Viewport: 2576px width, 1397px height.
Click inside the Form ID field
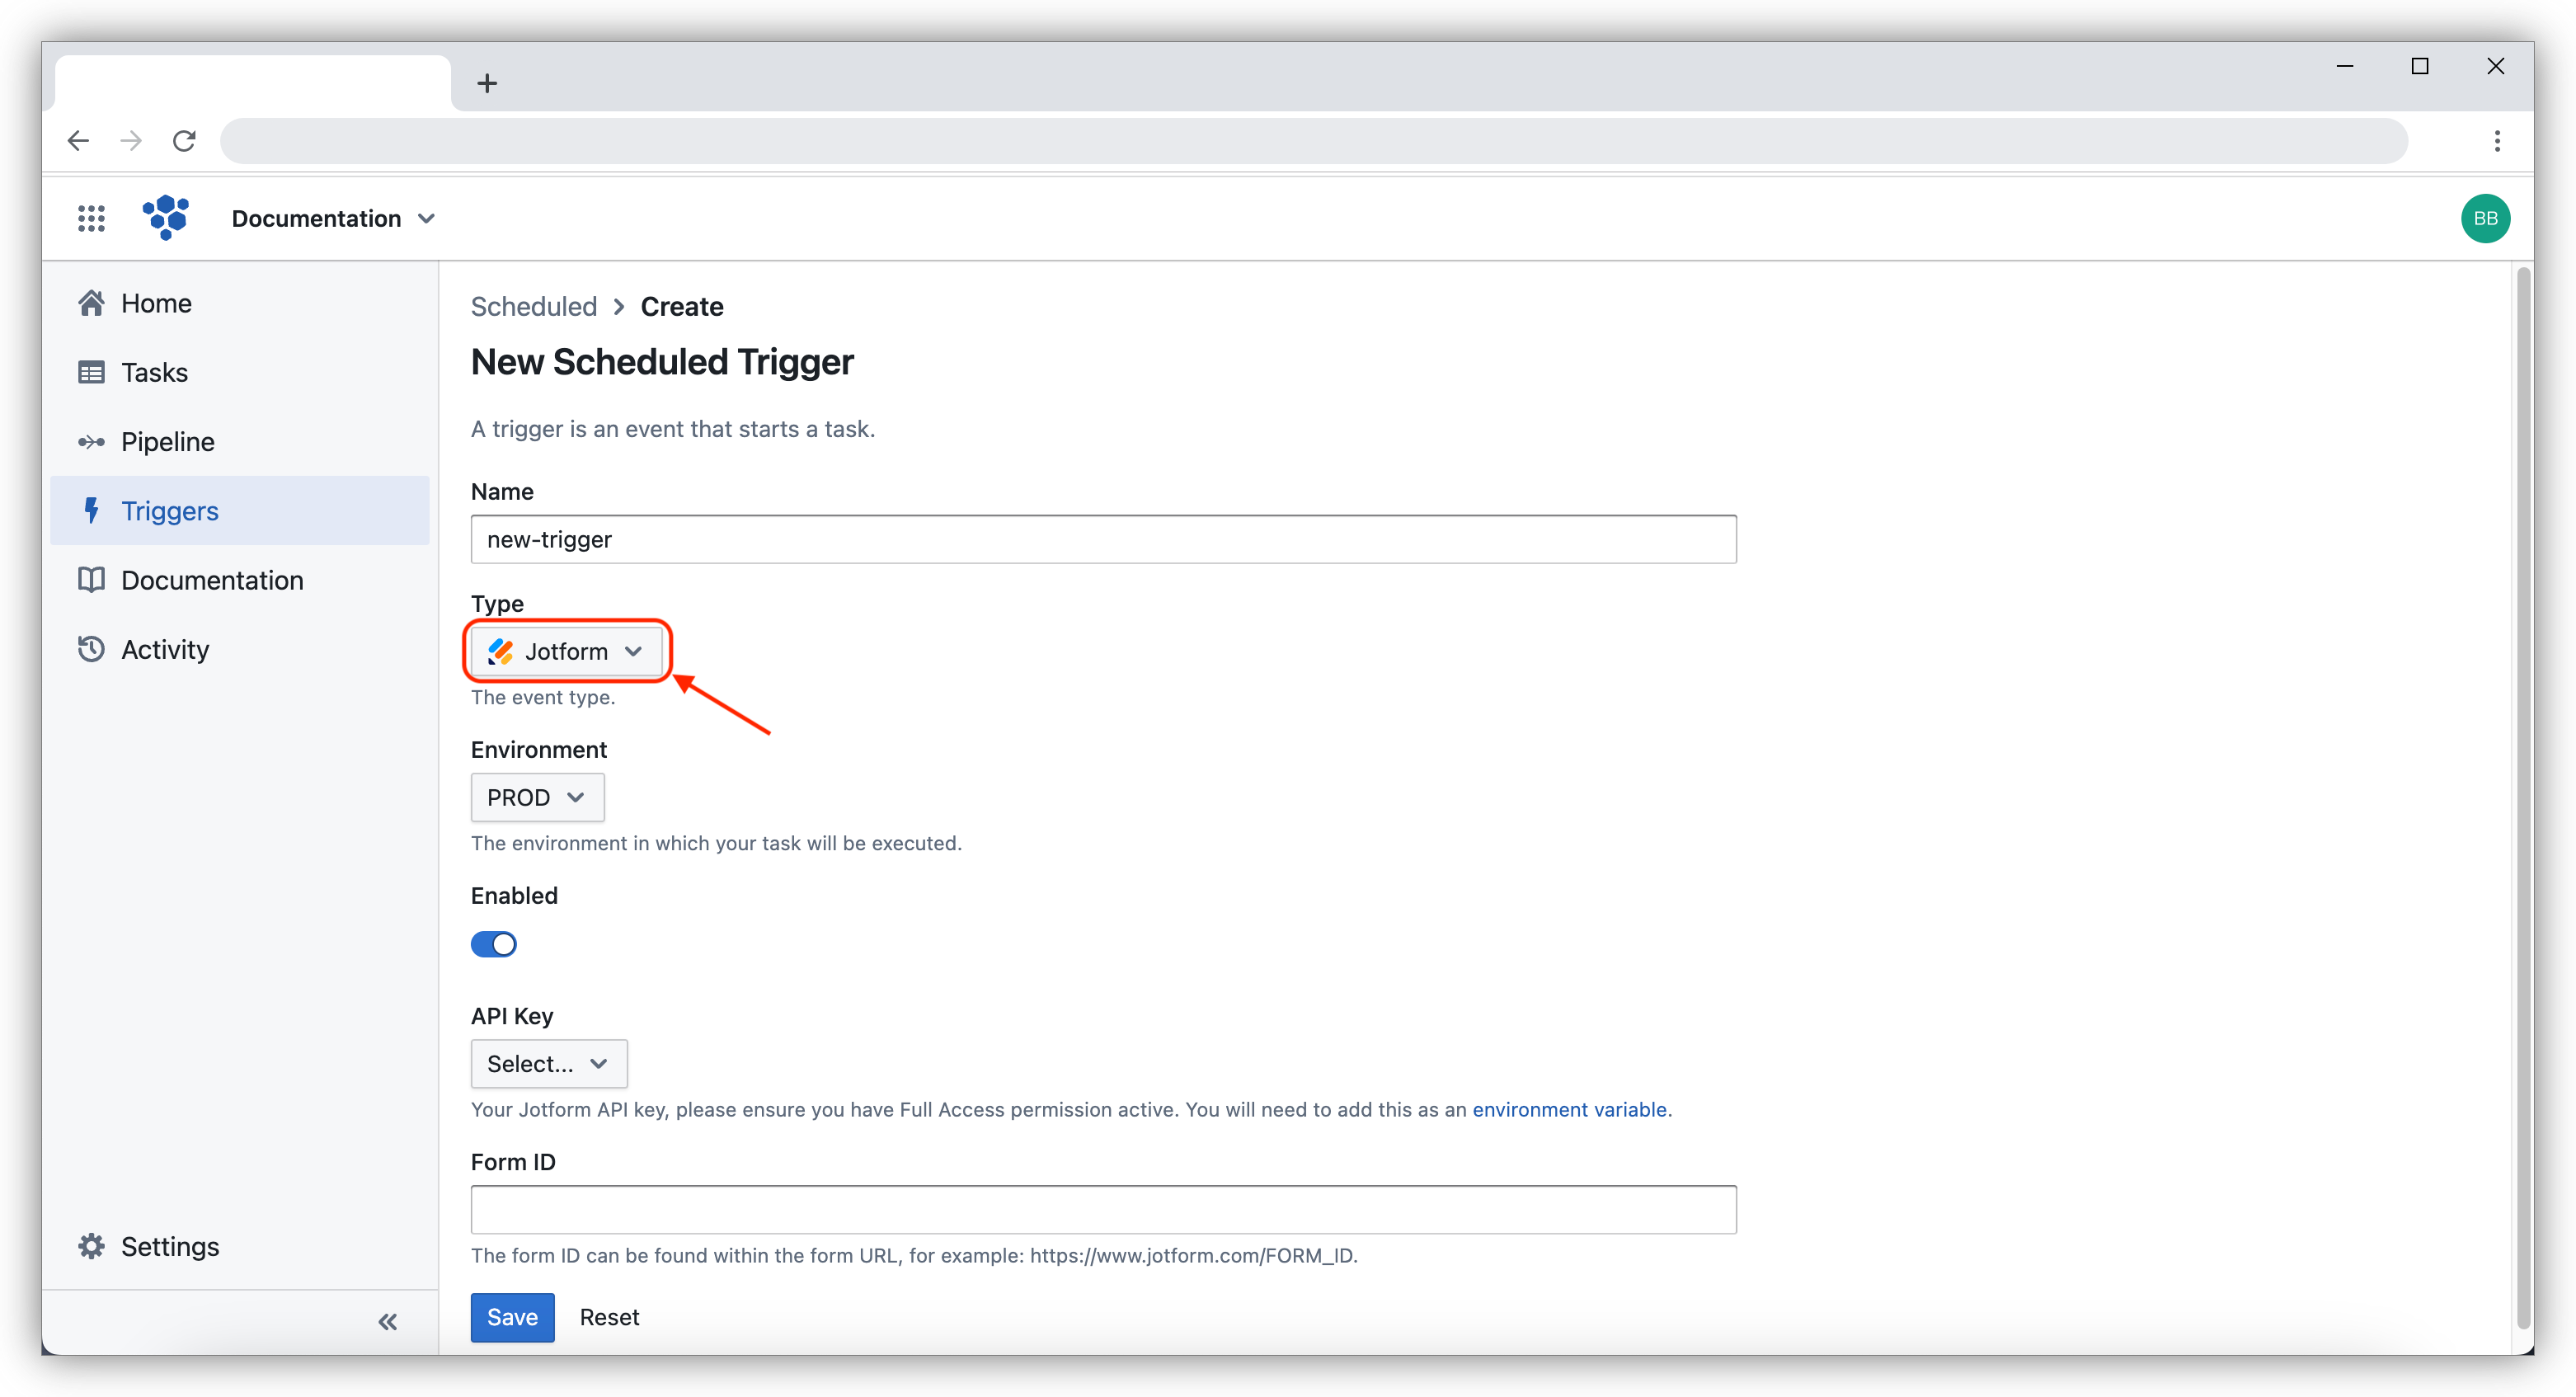coord(1103,1209)
